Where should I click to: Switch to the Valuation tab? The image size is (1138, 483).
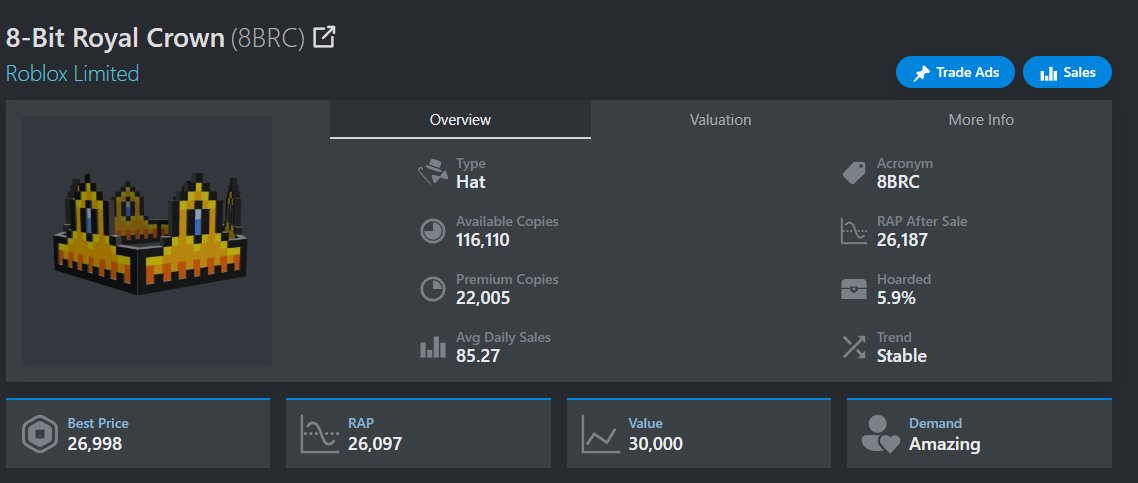point(720,120)
